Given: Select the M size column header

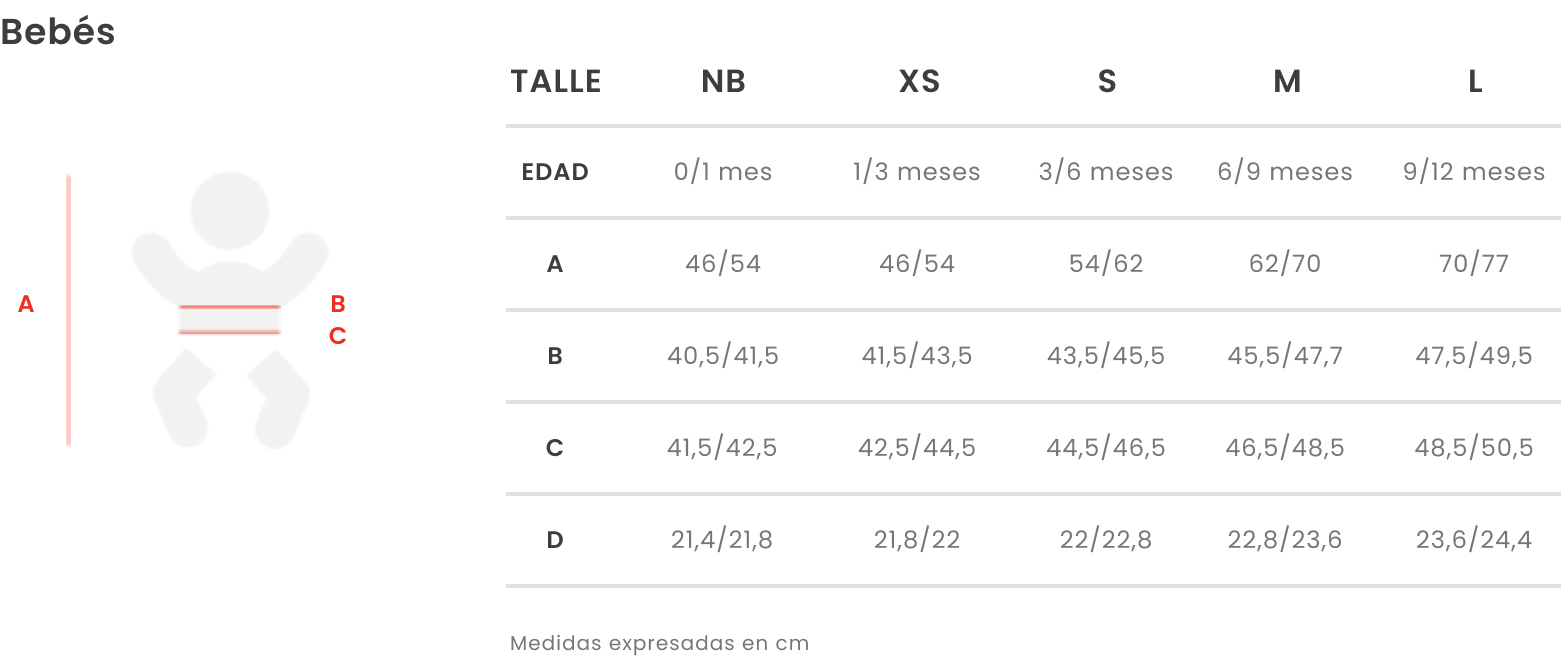Looking at the screenshot, I should (x=1287, y=81).
